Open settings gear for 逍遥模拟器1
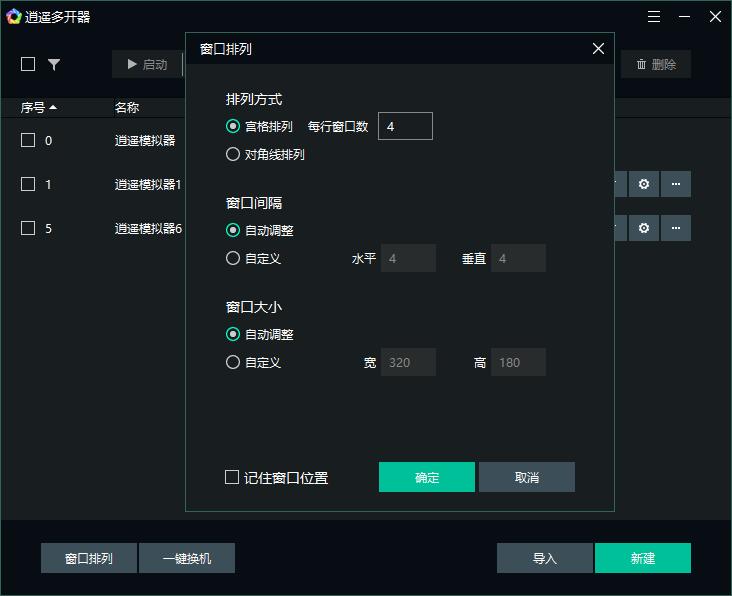 click(644, 184)
